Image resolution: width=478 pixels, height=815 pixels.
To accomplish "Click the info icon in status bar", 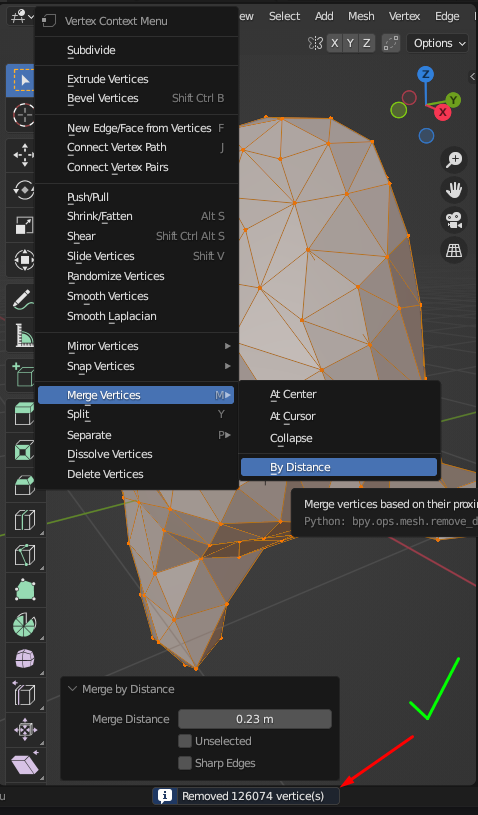I will [165, 796].
